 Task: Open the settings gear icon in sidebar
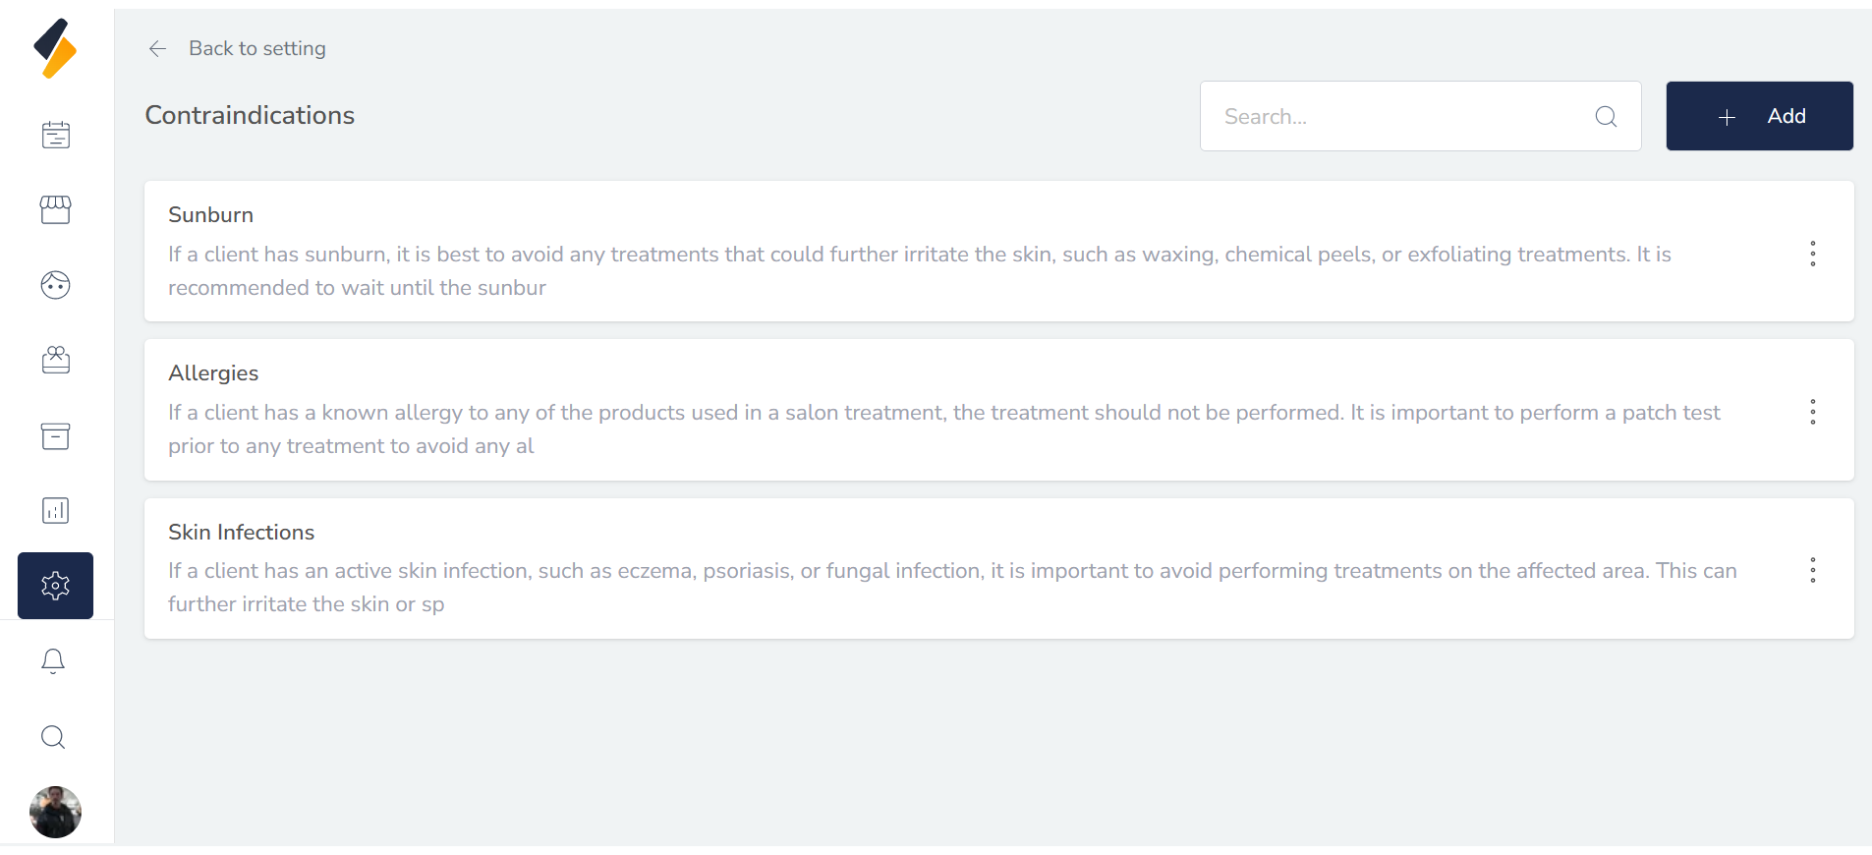click(56, 586)
